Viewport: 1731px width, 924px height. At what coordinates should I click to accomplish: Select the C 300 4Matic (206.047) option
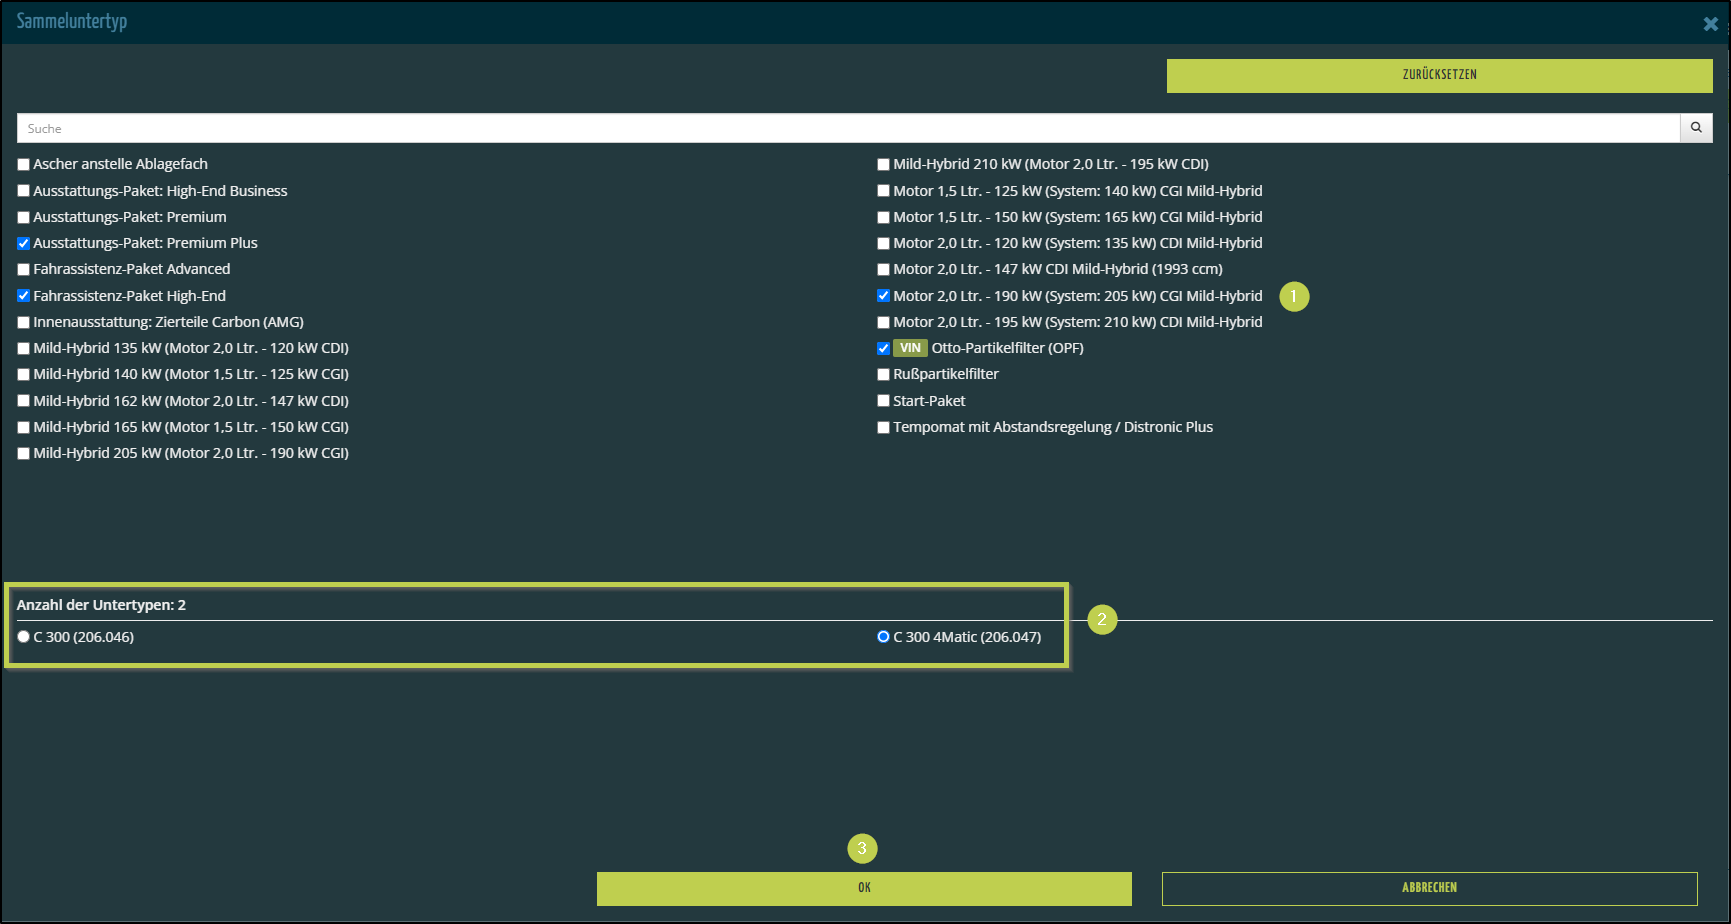coord(883,637)
